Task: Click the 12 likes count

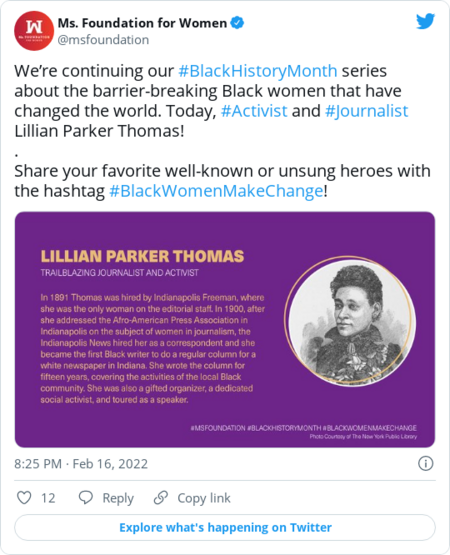Action: coord(48,498)
